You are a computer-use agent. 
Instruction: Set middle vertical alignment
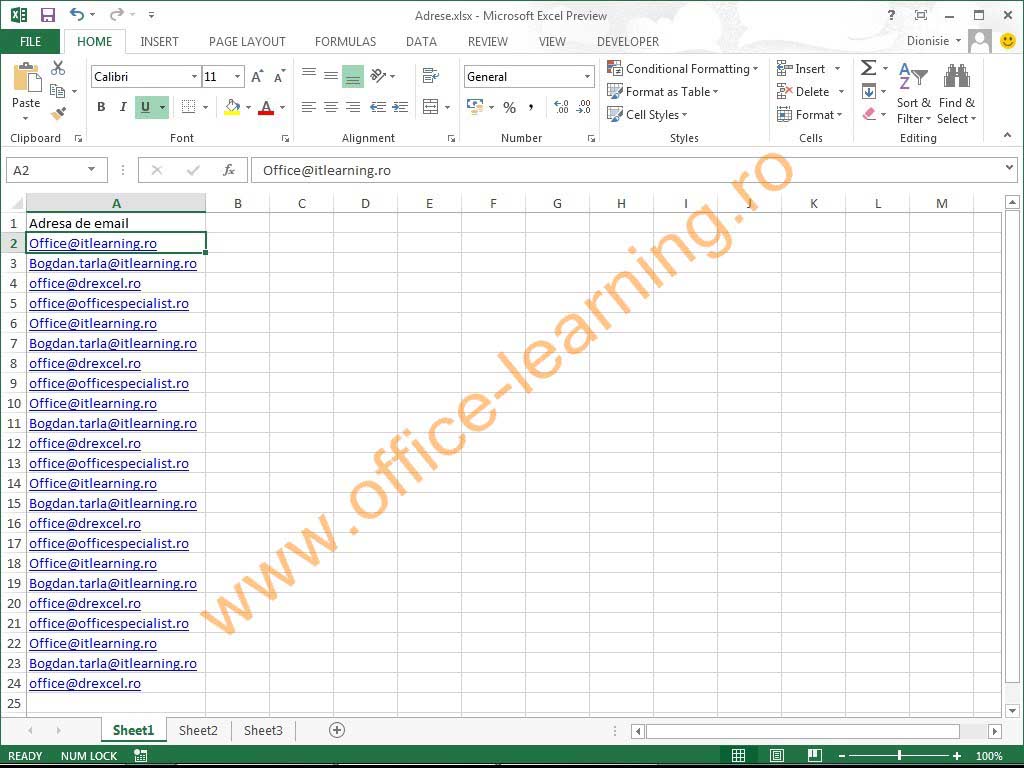(x=331, y=76)
